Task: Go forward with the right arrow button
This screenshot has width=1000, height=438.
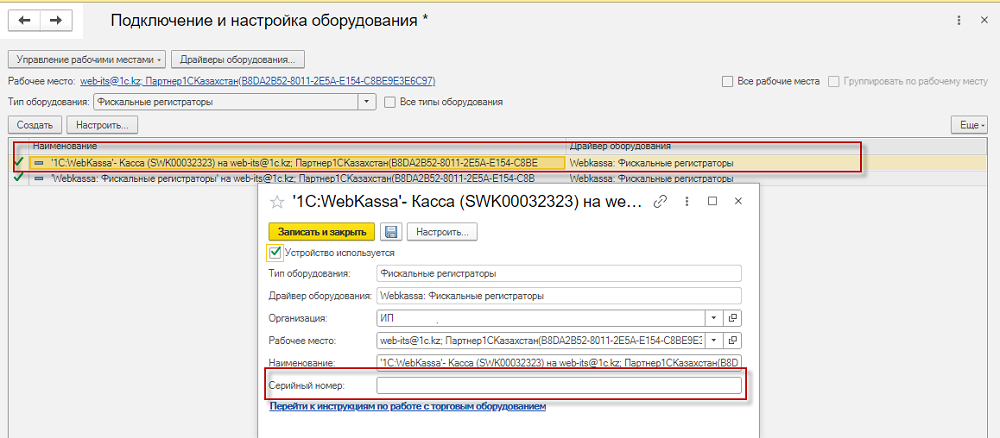Action: coord(56,20)
